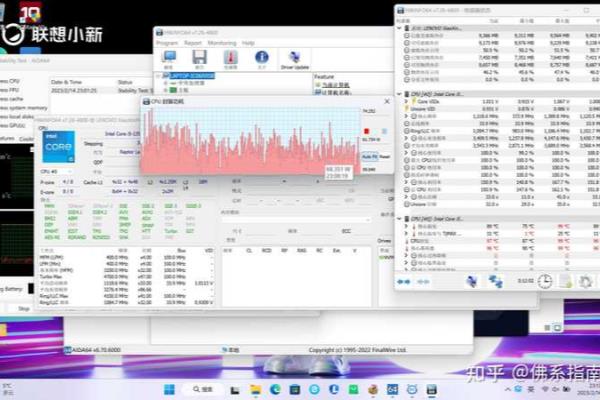Open Task View from the taskbar

click(x=235, y=390)
